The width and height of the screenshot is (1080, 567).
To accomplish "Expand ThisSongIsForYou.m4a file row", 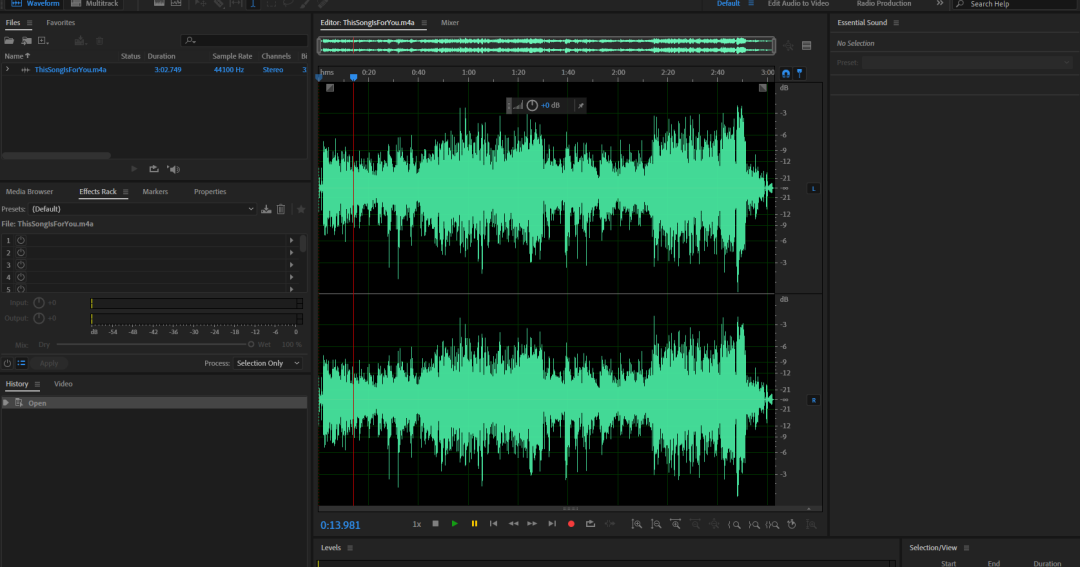I will 8,70.
